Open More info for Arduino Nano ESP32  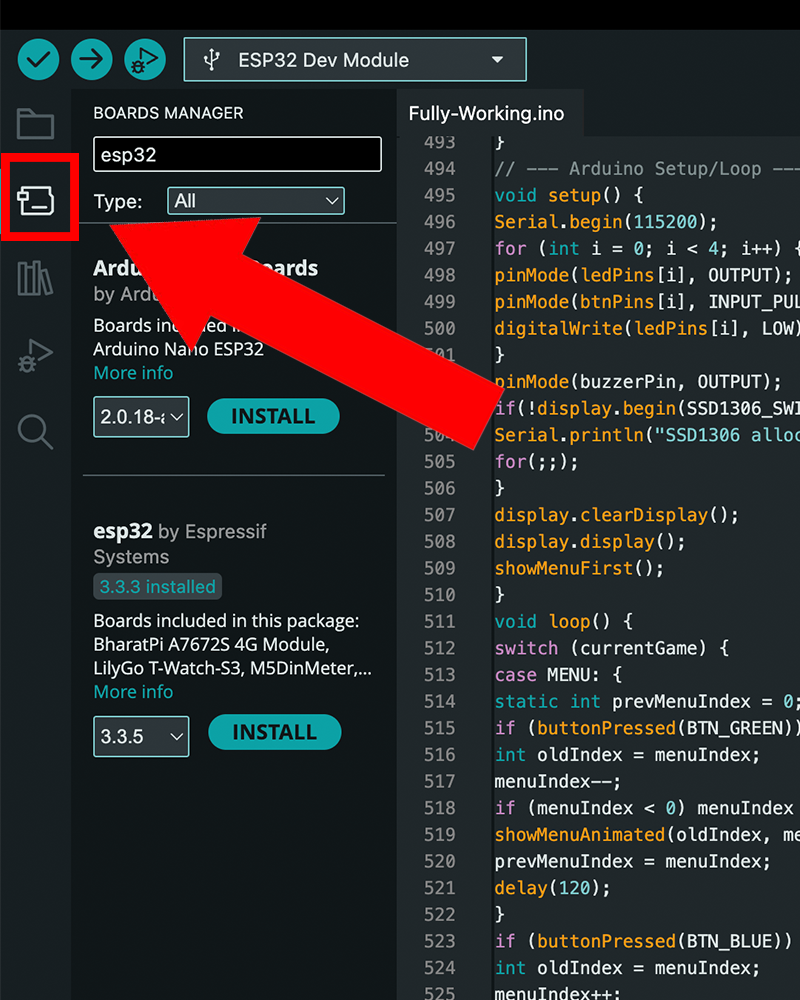(x=133, y=373)
